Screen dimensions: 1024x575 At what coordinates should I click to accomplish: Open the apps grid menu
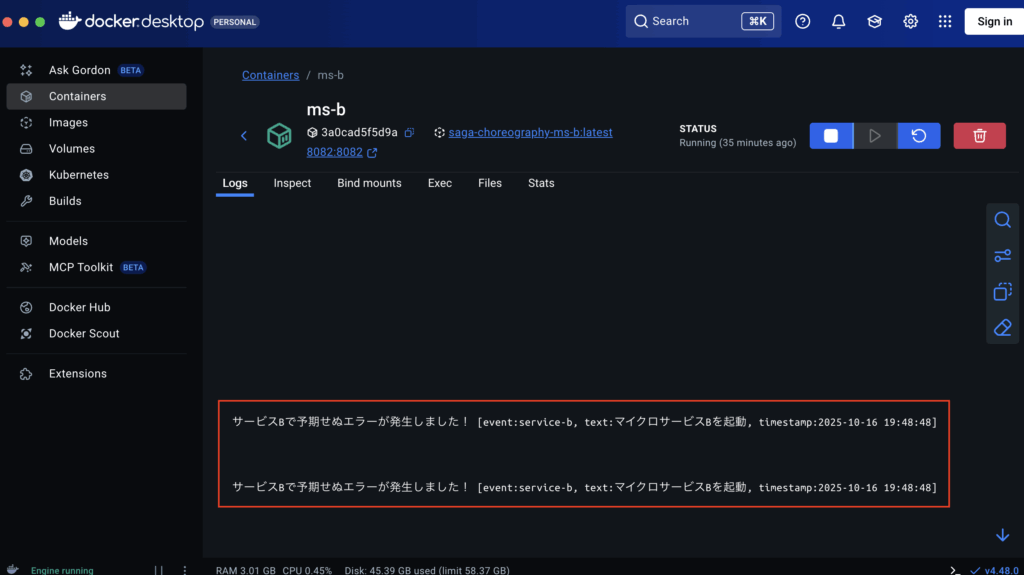click(945, 21)
